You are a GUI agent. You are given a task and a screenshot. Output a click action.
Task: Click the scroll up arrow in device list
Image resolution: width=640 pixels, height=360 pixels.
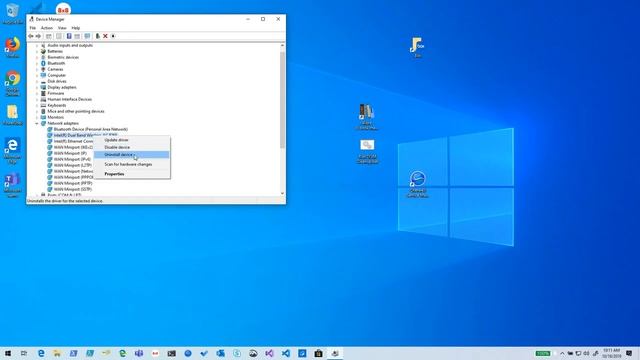pyautogui.click(x=282, y=45)
